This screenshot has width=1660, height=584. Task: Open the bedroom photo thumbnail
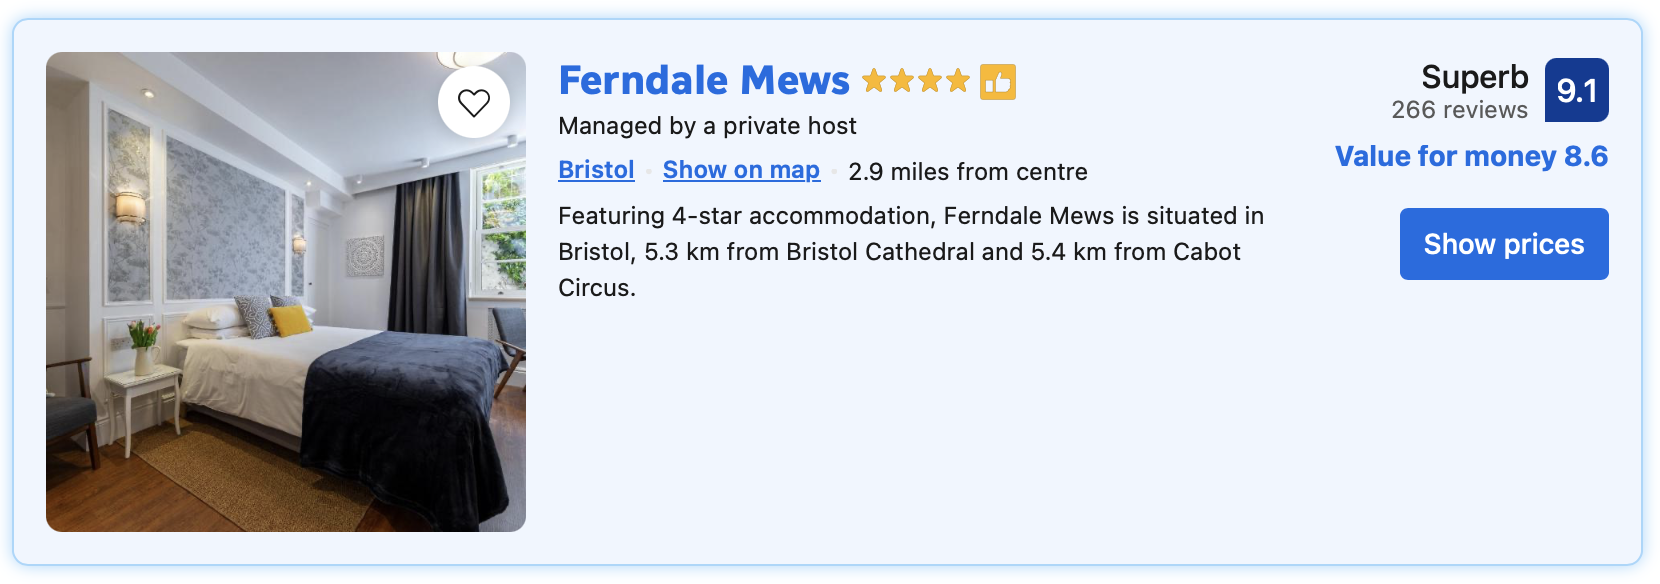tap(286, 291)
